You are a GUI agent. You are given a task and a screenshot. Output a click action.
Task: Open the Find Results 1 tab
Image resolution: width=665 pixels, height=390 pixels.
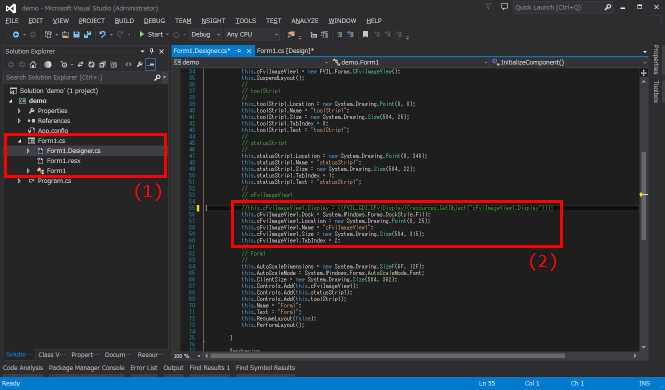tap(210, 368)
